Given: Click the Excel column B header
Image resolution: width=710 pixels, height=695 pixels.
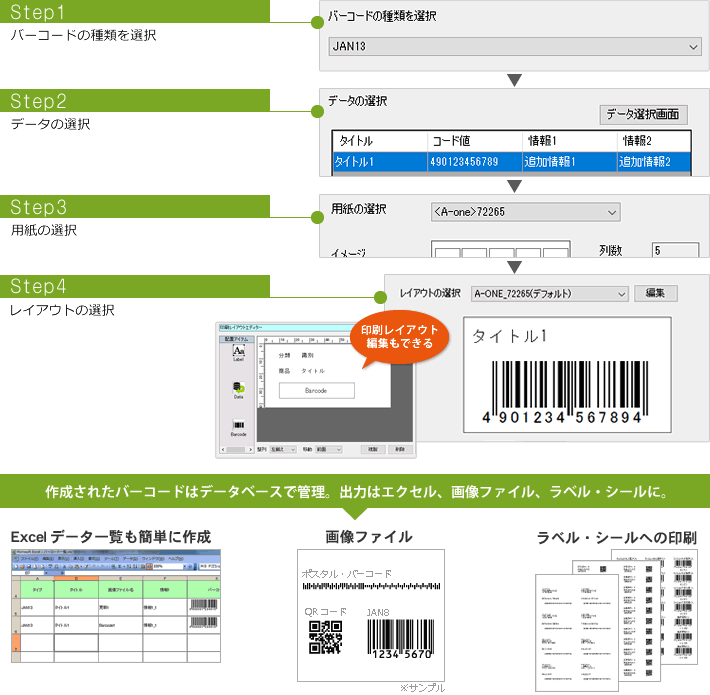Looking at the screenshot, I should click(76, 578).
